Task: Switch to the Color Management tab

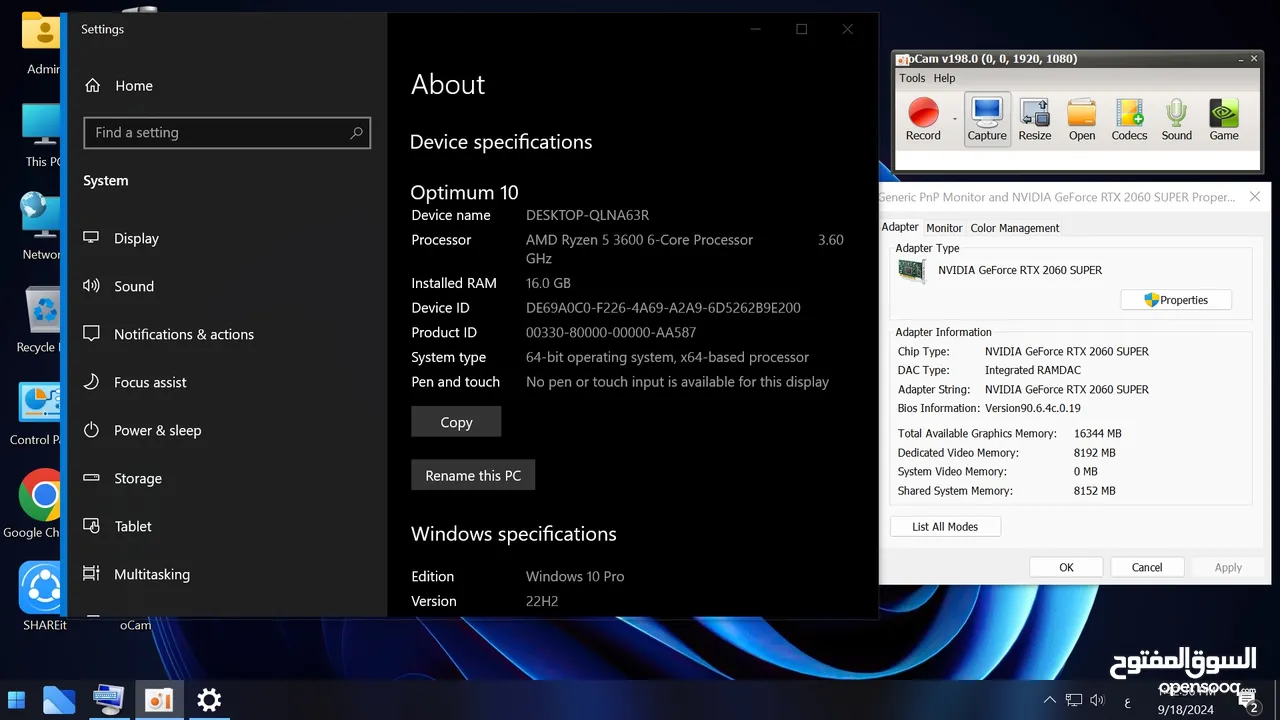Action: coord(1015,228)
